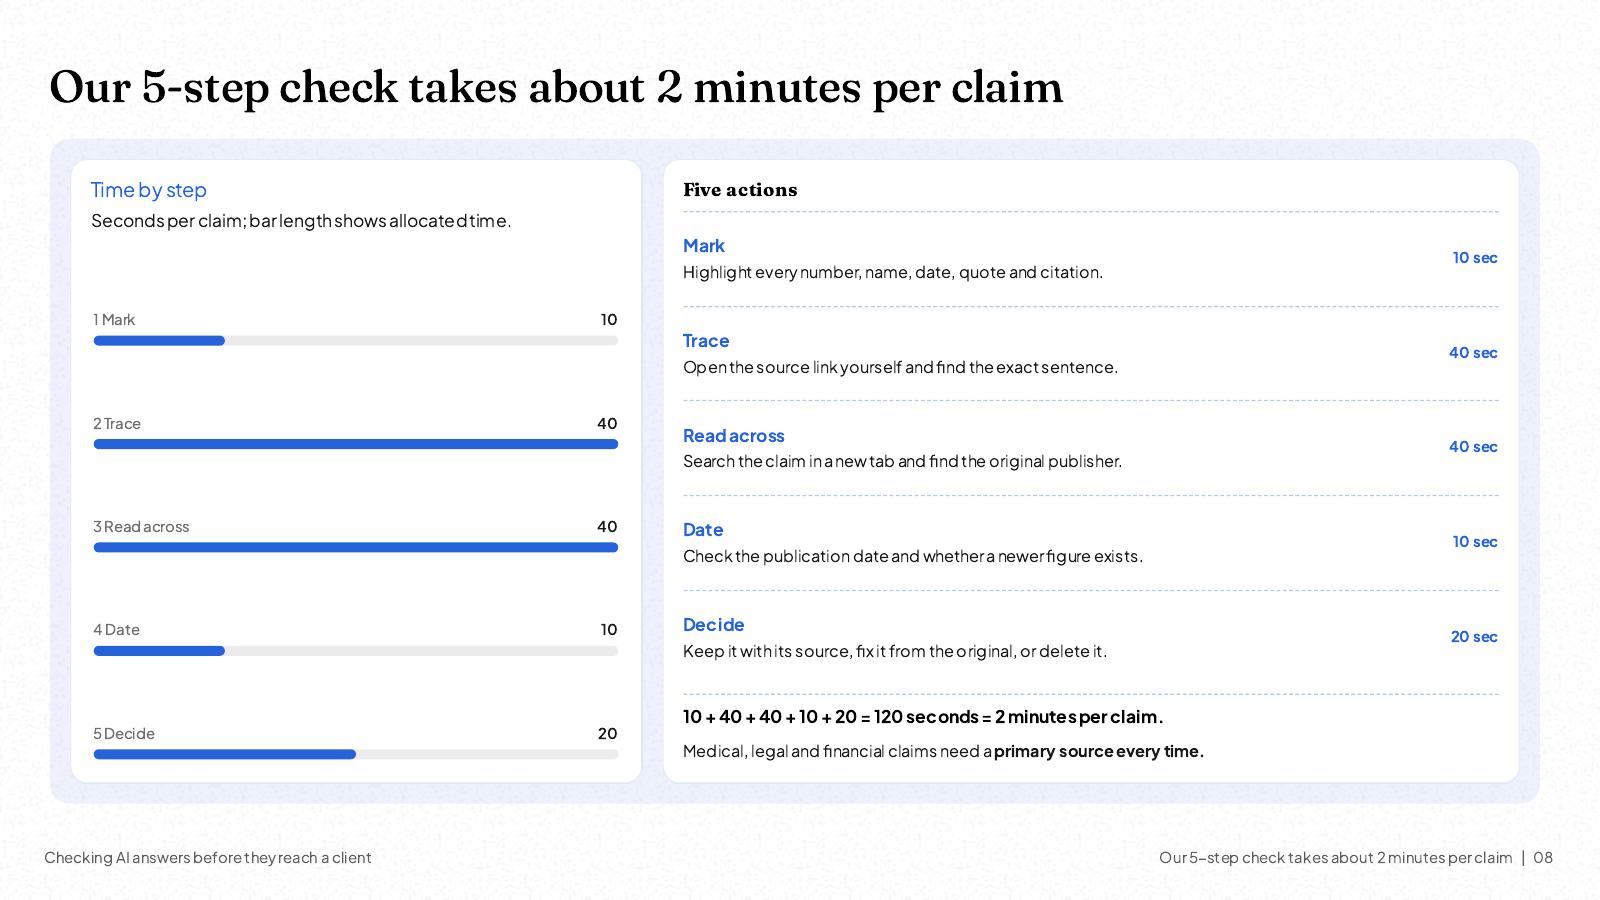This screenshot has width=1600, height=900.
Task: Click the small slide title in the footer
Action: pos(1335,858)
